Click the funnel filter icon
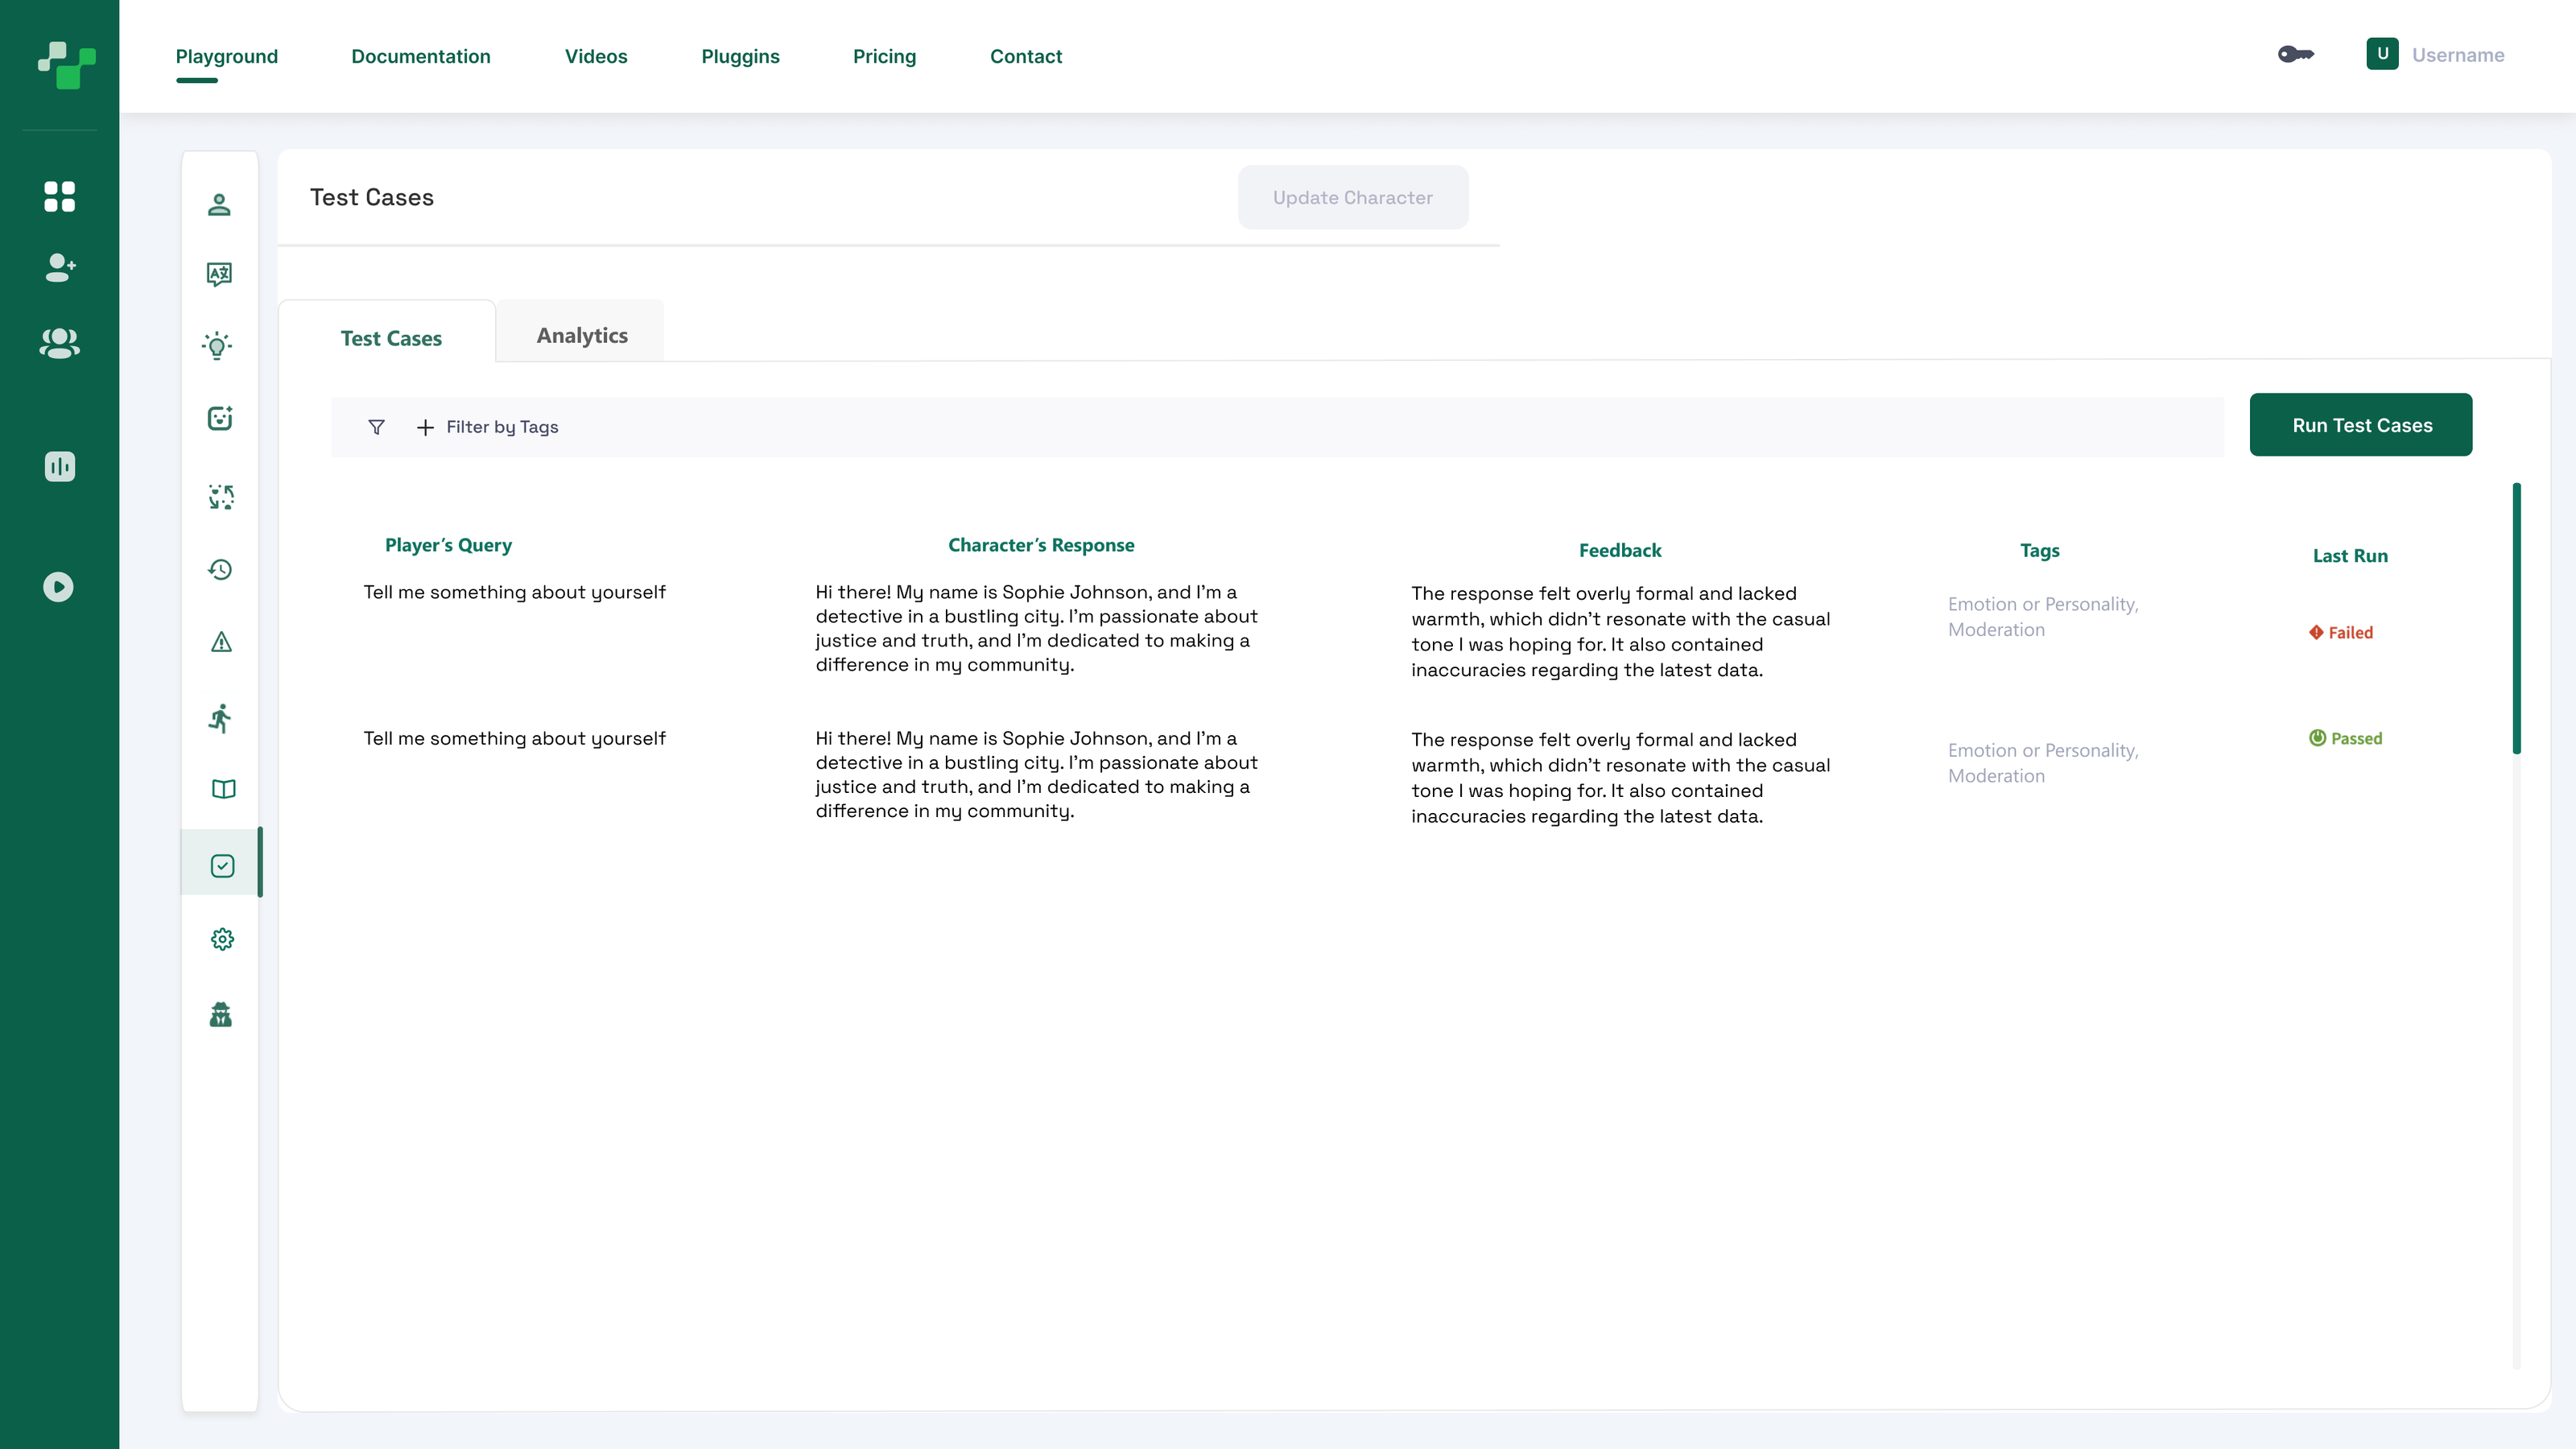Image resolution: width=2576 pixels, height=1449 pixels. (x=376, y=427)
